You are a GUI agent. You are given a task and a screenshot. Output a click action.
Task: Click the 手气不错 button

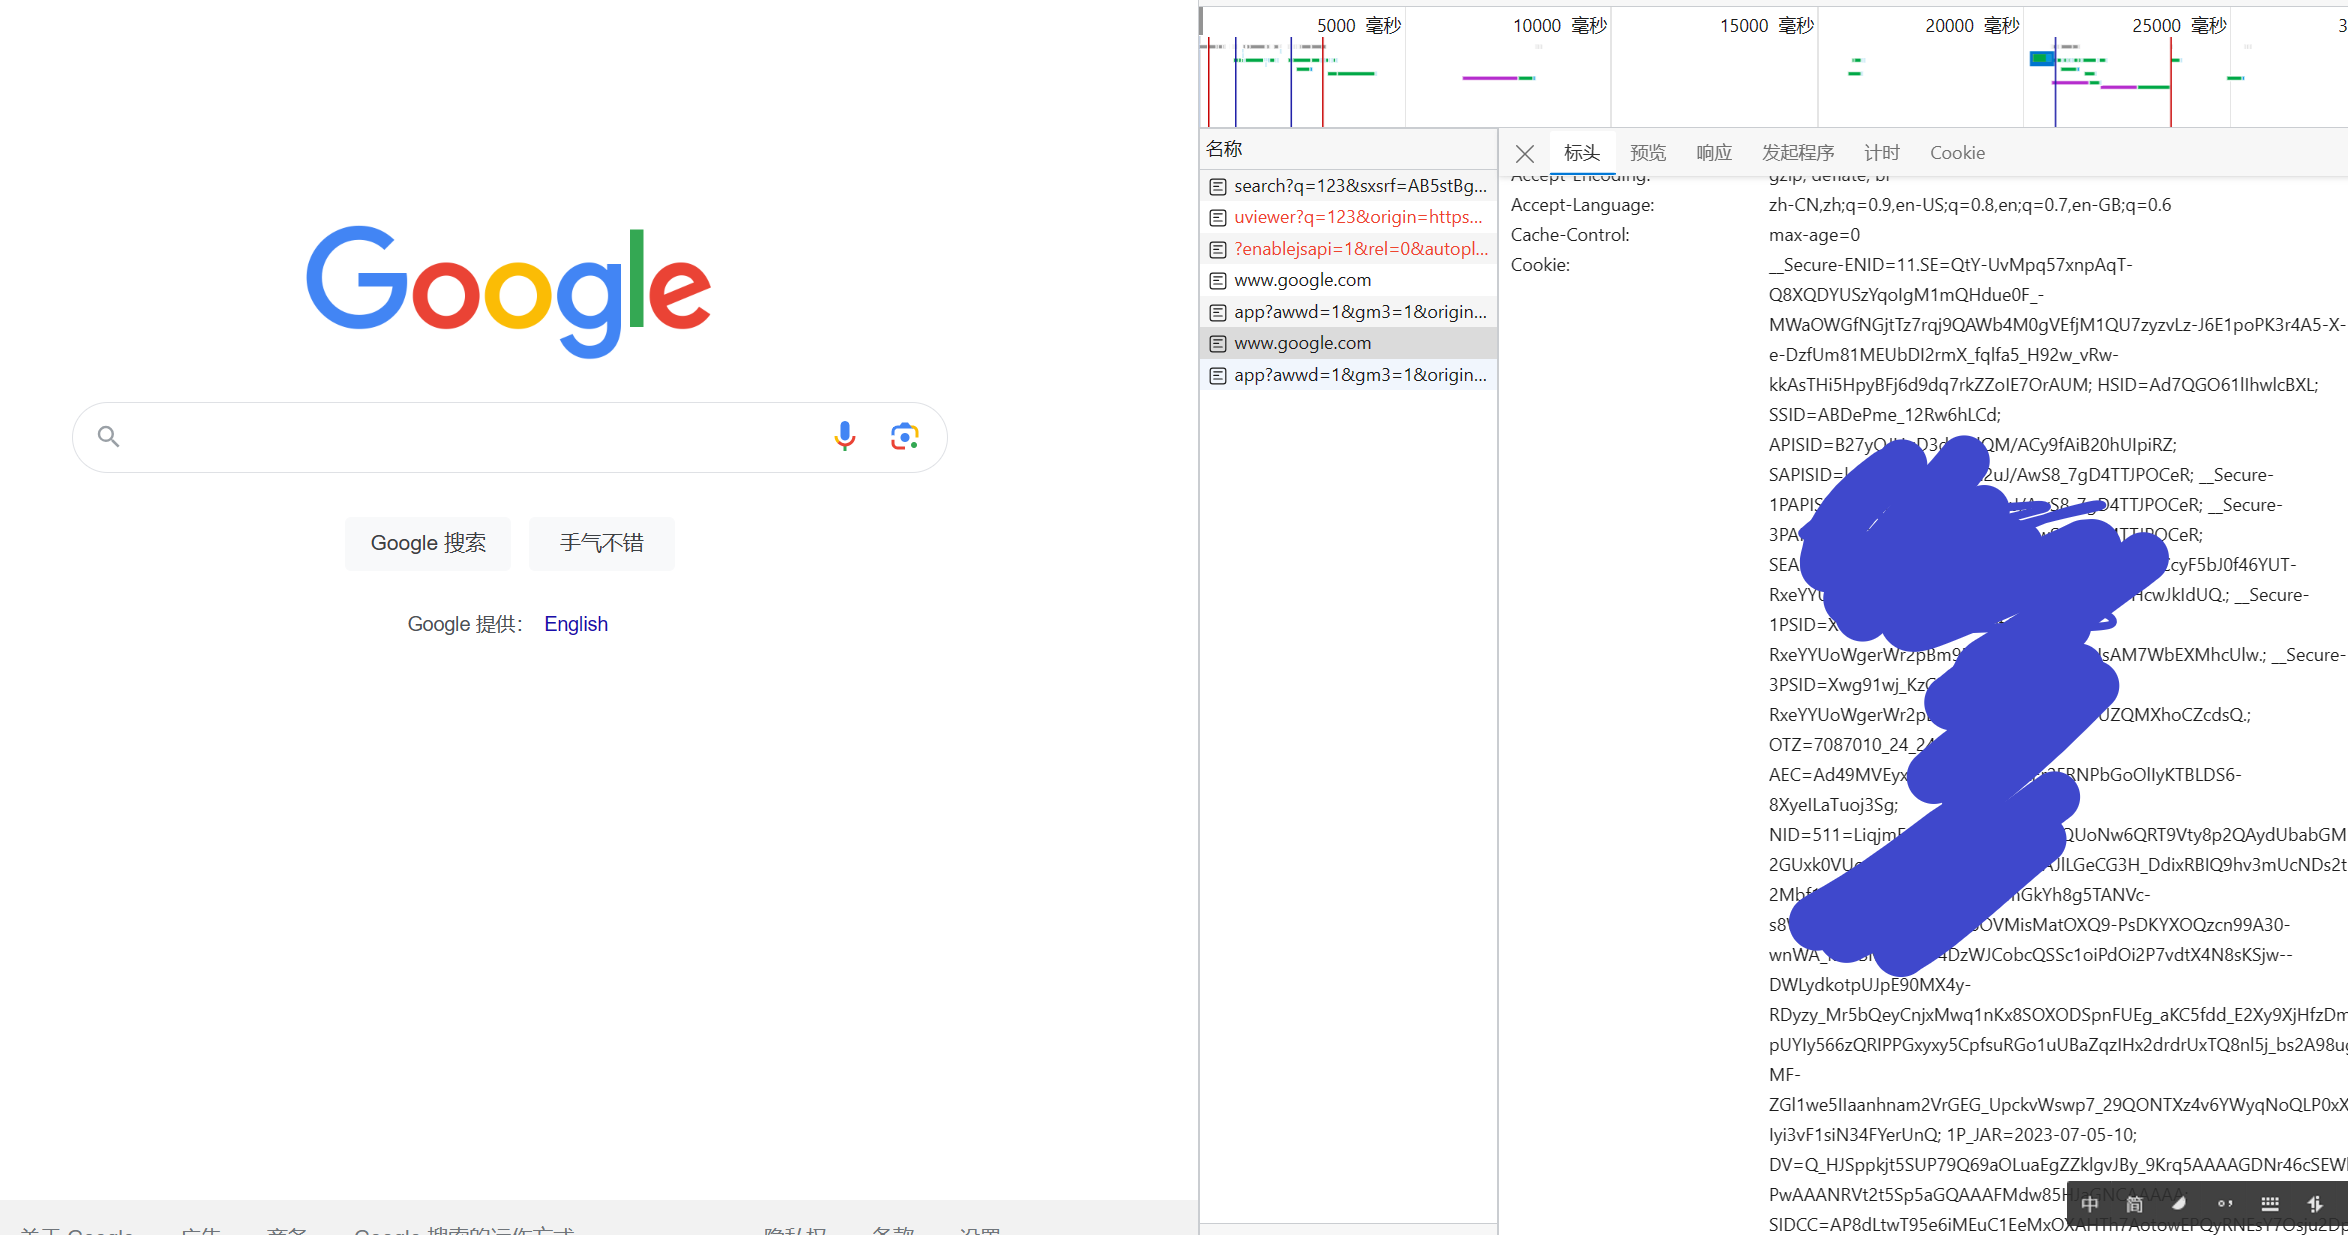pos(602,543)
